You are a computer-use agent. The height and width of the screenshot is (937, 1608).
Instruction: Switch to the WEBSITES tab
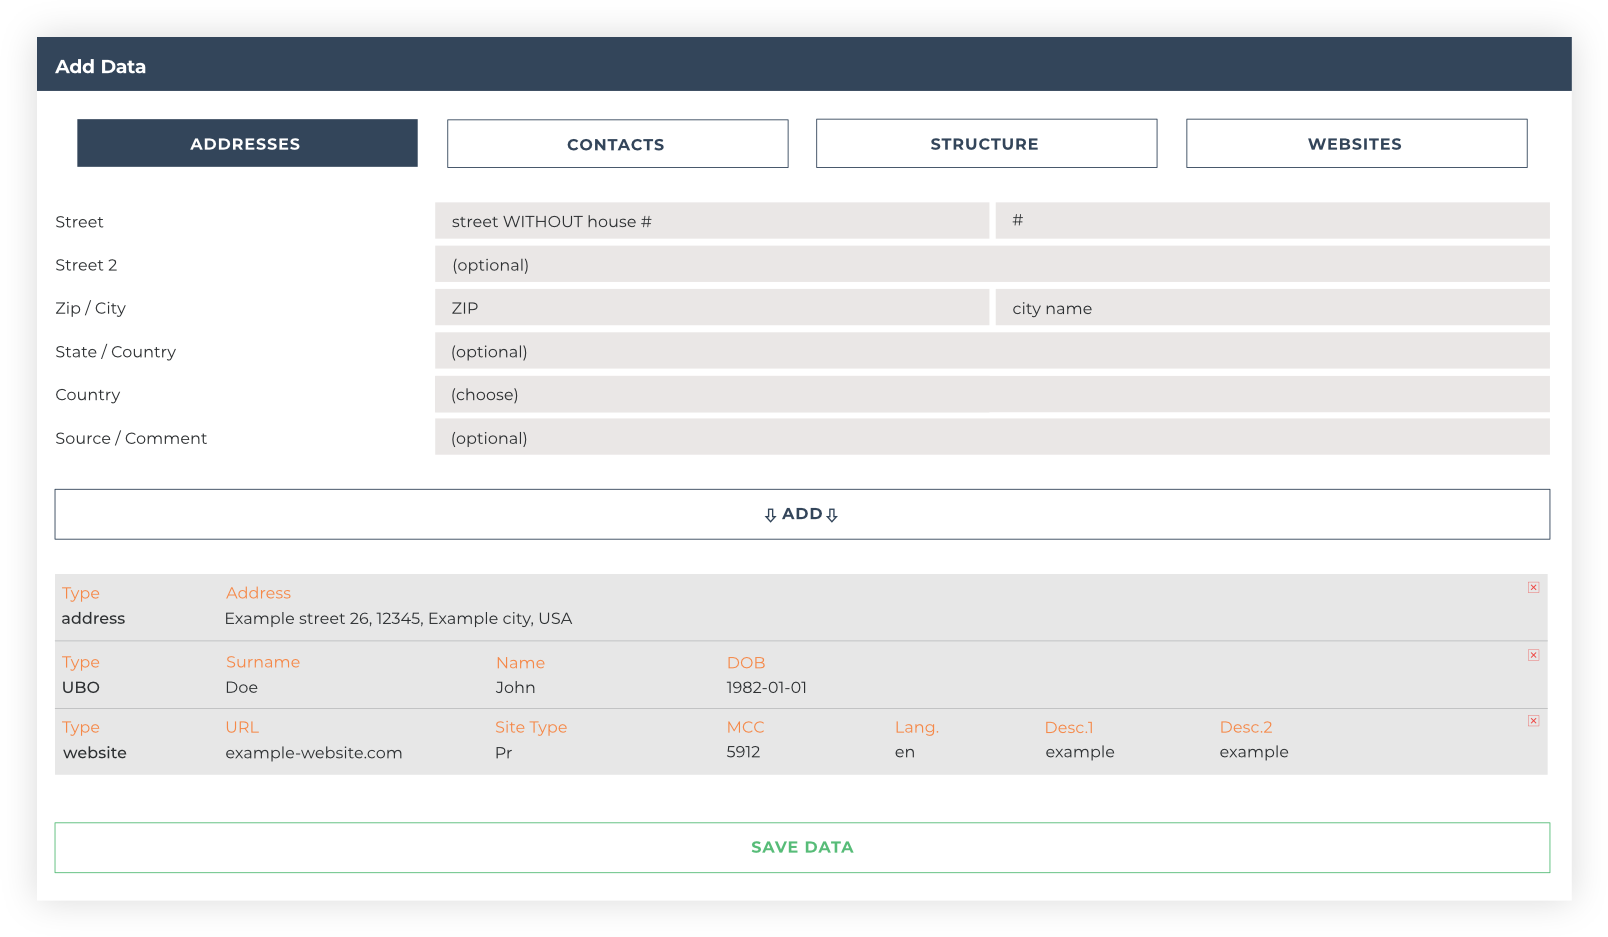[1355, 143]
